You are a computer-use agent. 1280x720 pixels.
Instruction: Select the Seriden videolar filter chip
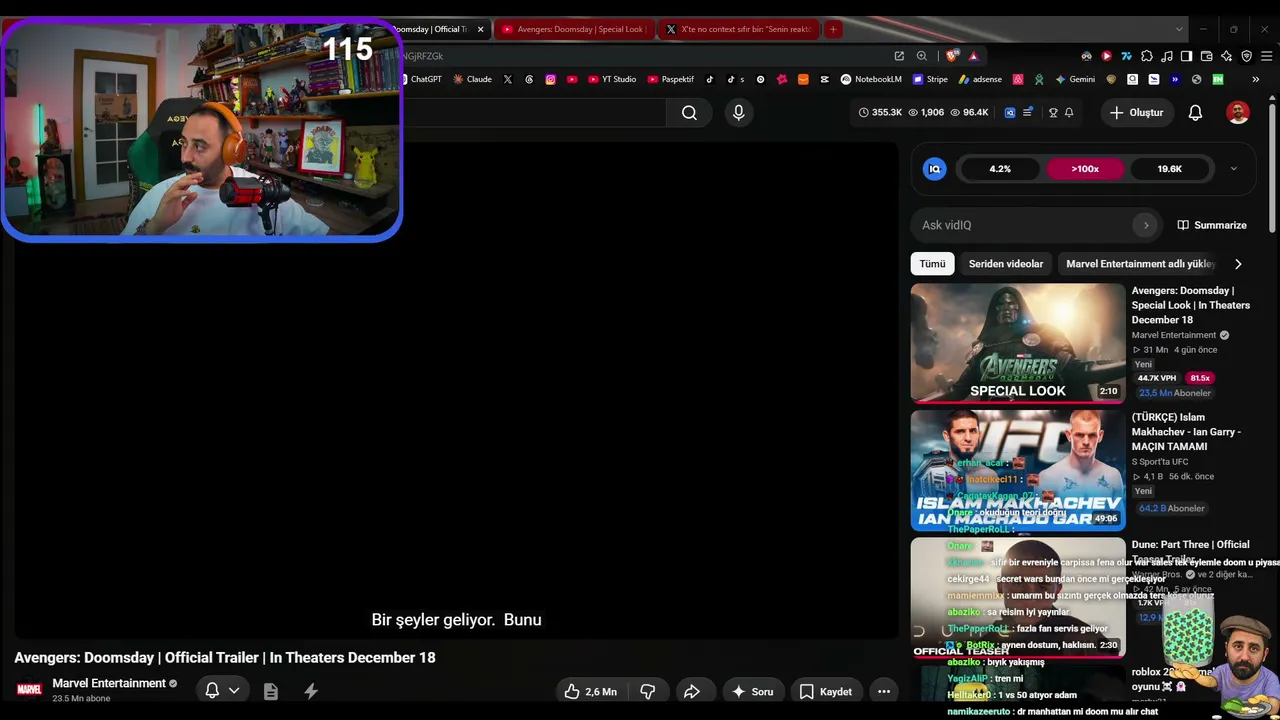[x=1006, y=264]
